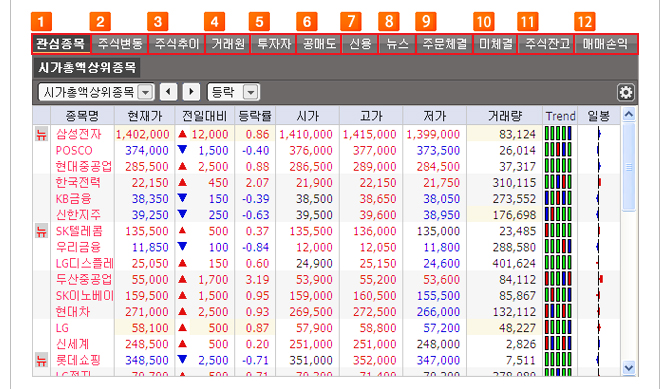Select the POSCO stock name
The height and width of the screenshot is (389, 670).
point(74,150)
